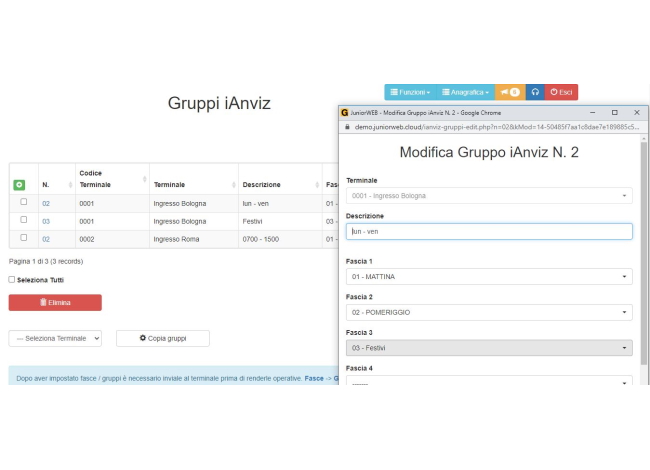The width and height of the screenshot is (650, 470).
Task: Expand the Fascia 4 dropdown
Action: (x=489, y=380)
